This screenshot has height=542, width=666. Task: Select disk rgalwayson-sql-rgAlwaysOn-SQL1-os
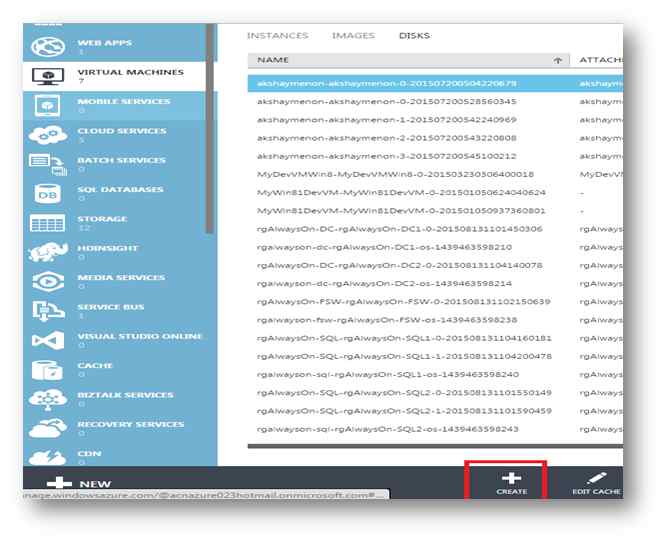(x=388, y=375)
